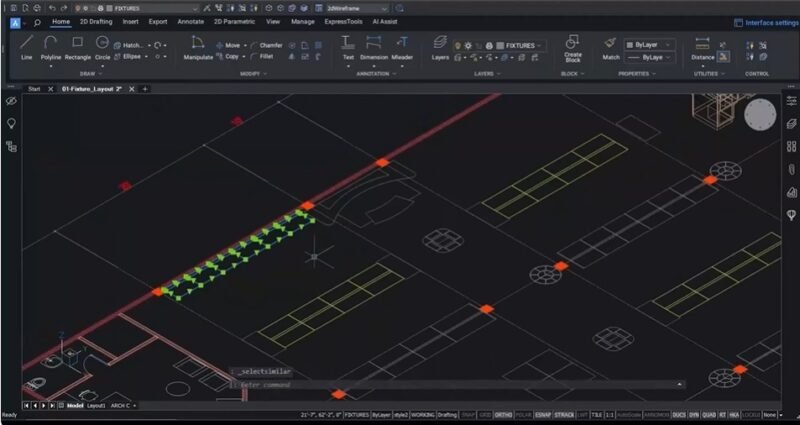The image size is (800, 425).
Task: Open the structure tree panel in left sidebar
Action: click(11, 147)
